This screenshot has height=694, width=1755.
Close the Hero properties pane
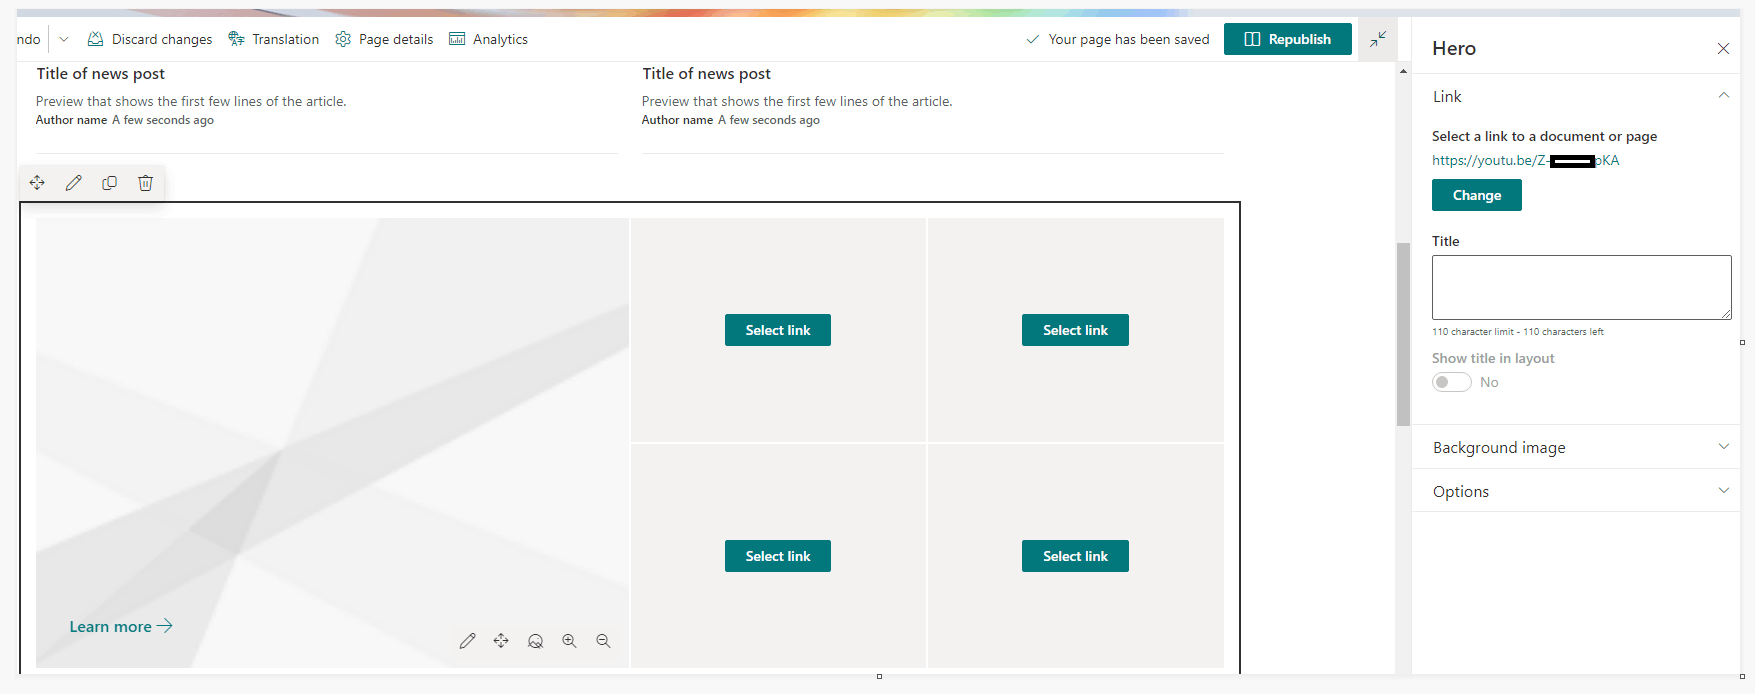1723,48
